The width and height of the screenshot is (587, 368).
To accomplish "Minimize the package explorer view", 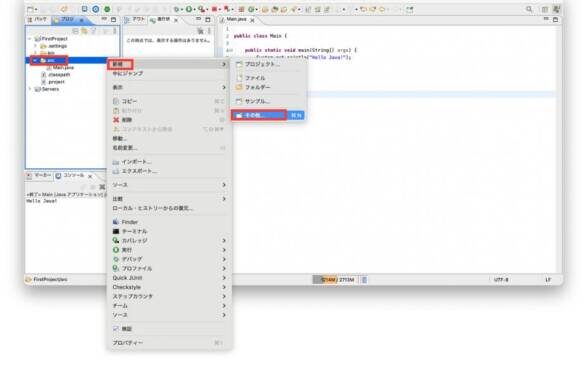I will click(104, 19).
